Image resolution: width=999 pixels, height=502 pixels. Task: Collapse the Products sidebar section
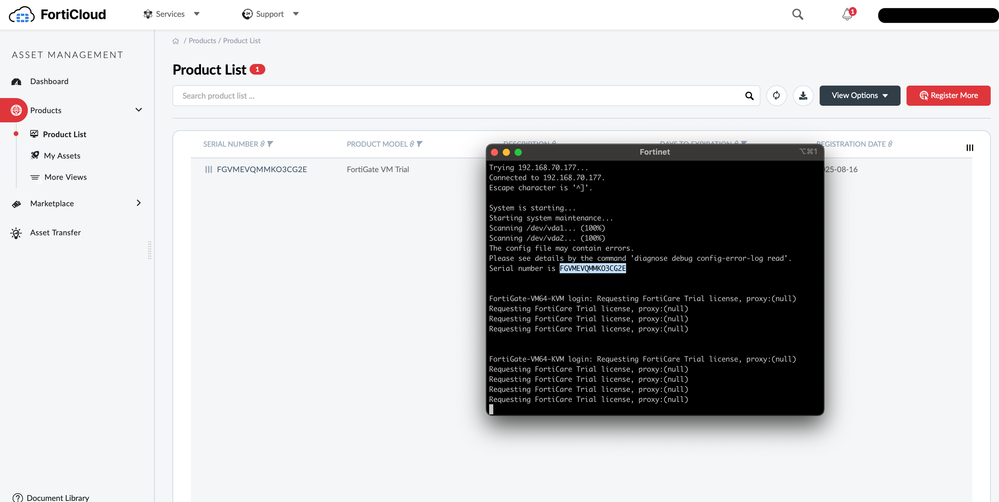[x=138, y=110]
